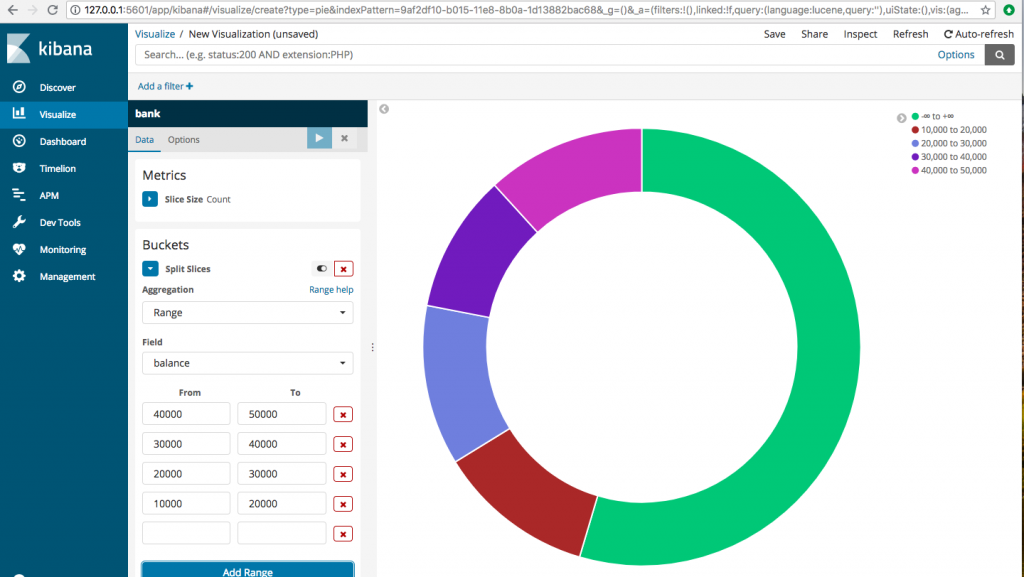
Task: Select the Visualize bar chart icon
Action: pyautogui.click(x=20, y=114)
